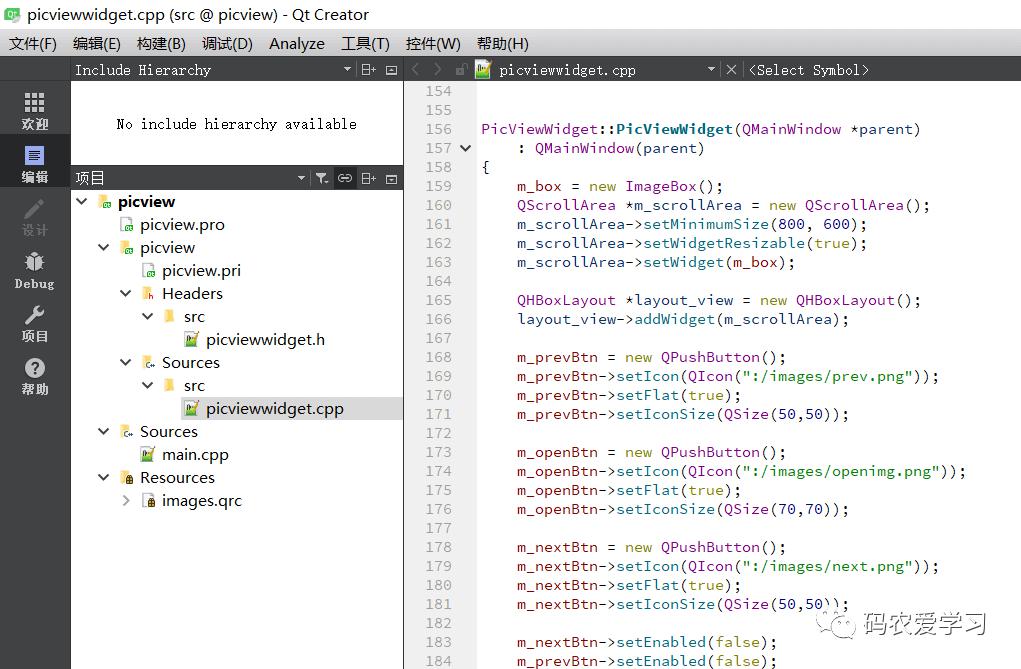Open the Analyze menu
Screen dimensions: 1021x669
[297, 44]
